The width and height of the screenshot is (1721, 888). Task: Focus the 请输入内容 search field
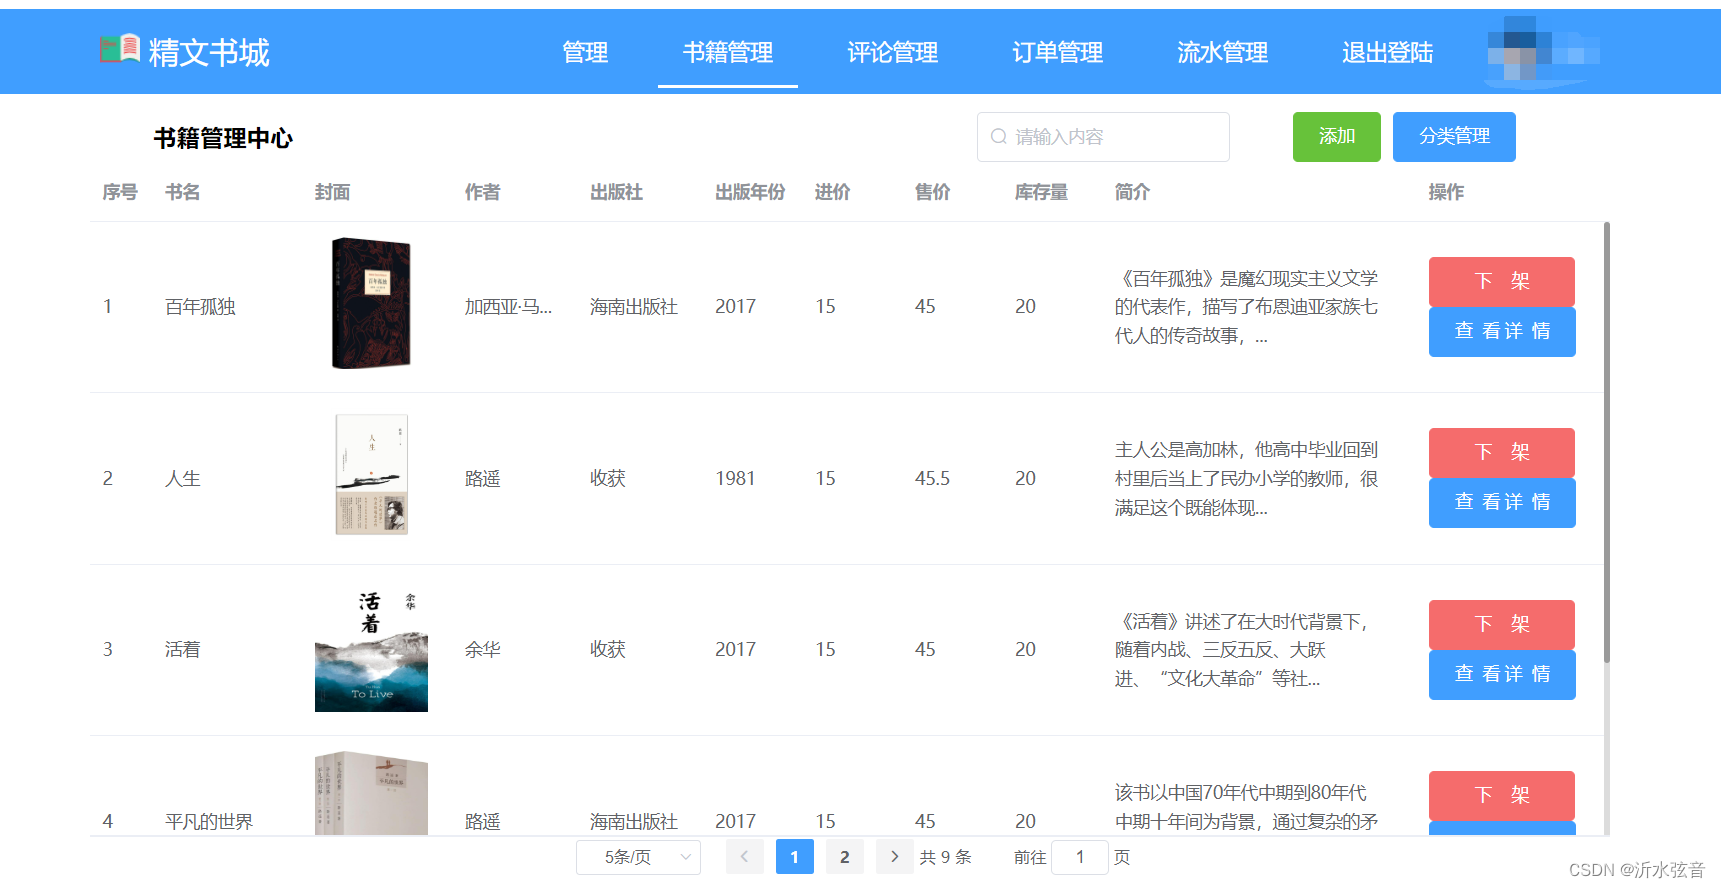click(x=1103, y=137)
